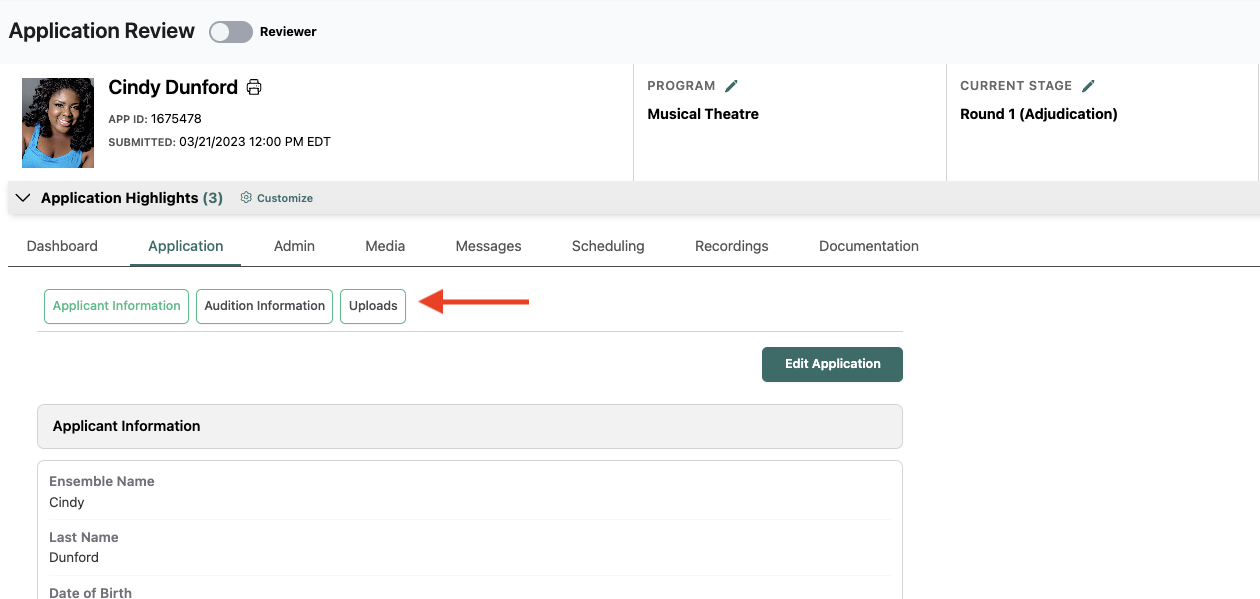Go to the Messages tab
The image size is (1260, 599).
click(x=488, y=246)
